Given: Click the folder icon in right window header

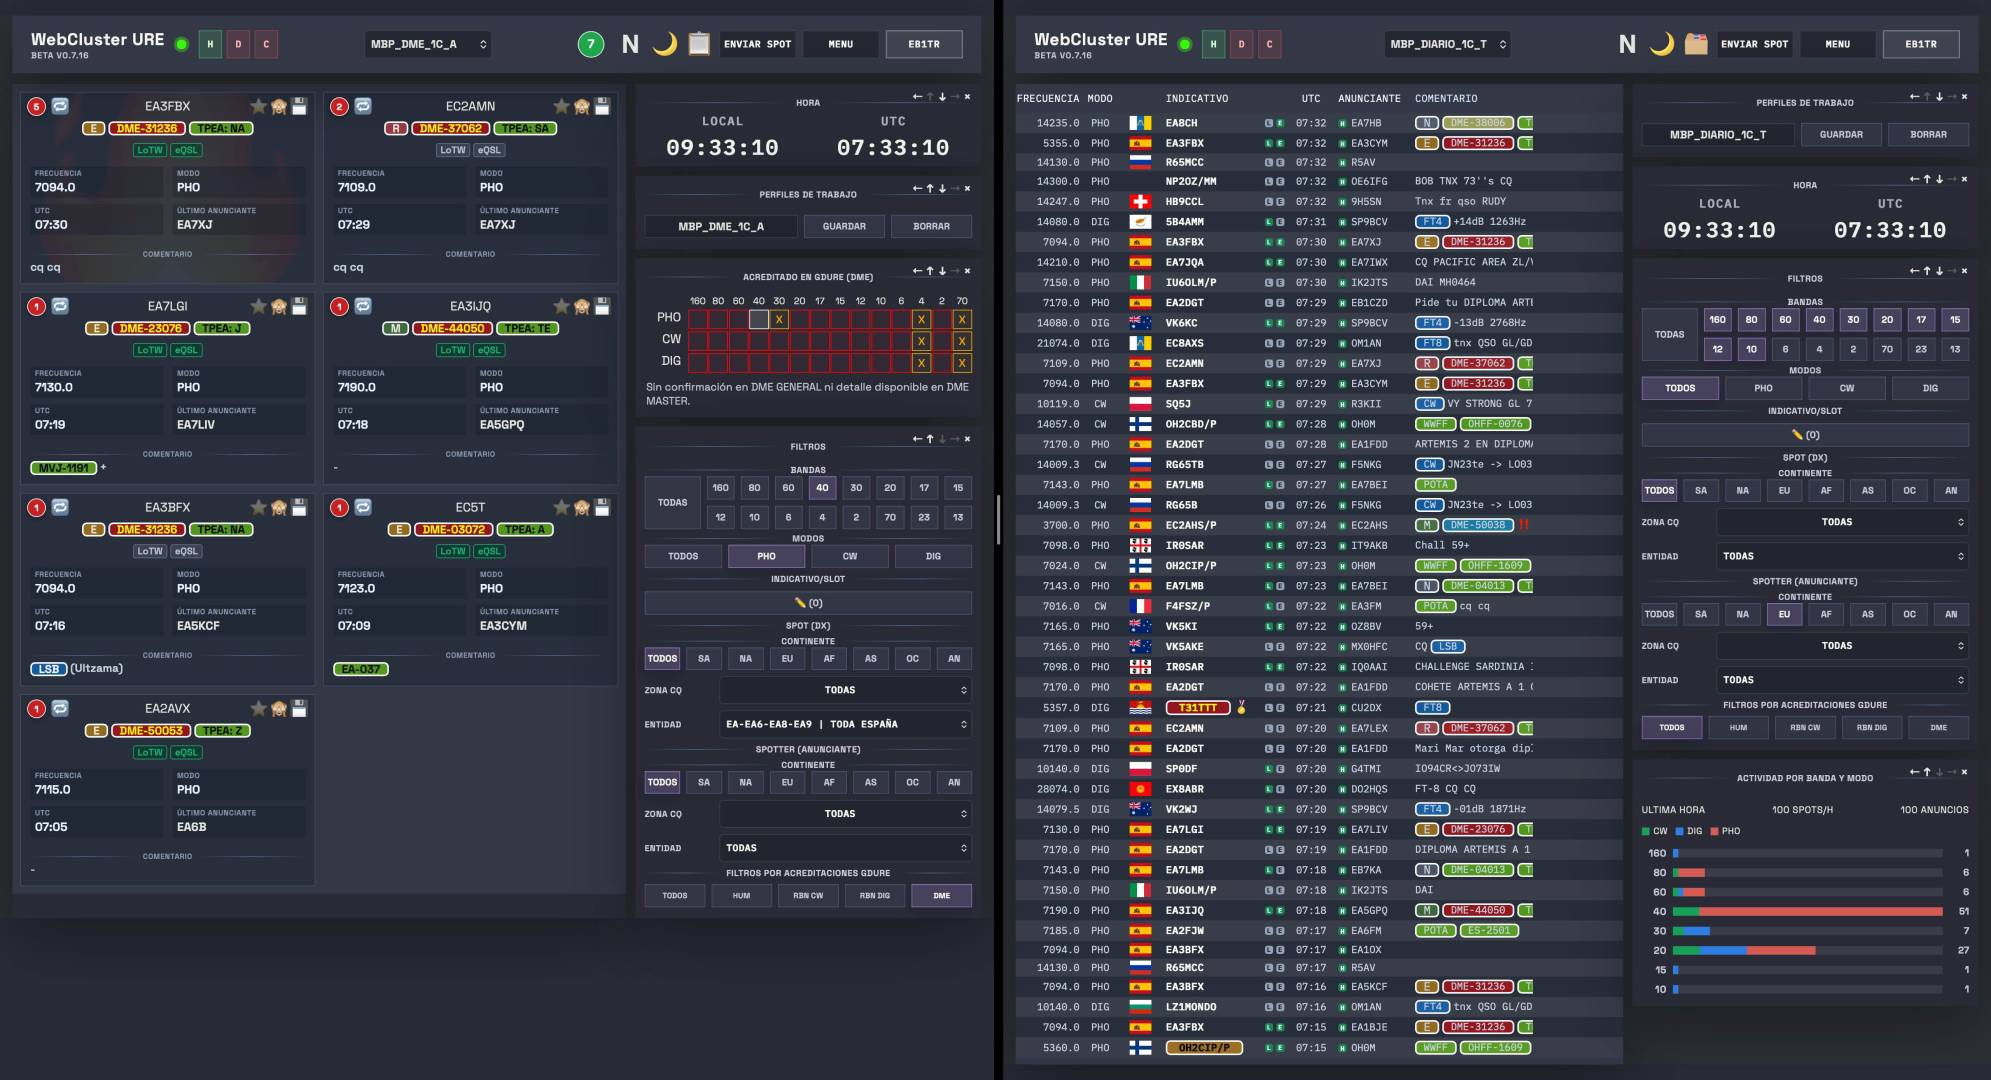Looking at the screenshot, I should [x=1696, y=44].
